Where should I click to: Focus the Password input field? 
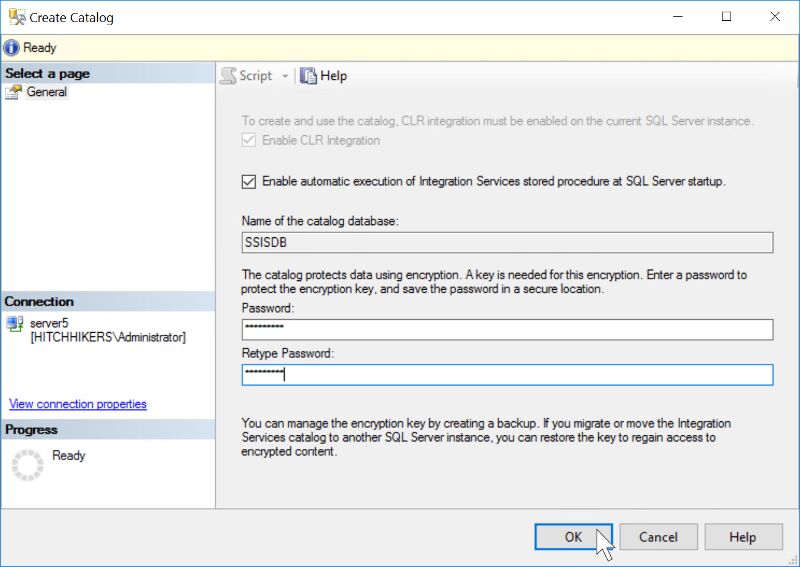tap(507, 330)
